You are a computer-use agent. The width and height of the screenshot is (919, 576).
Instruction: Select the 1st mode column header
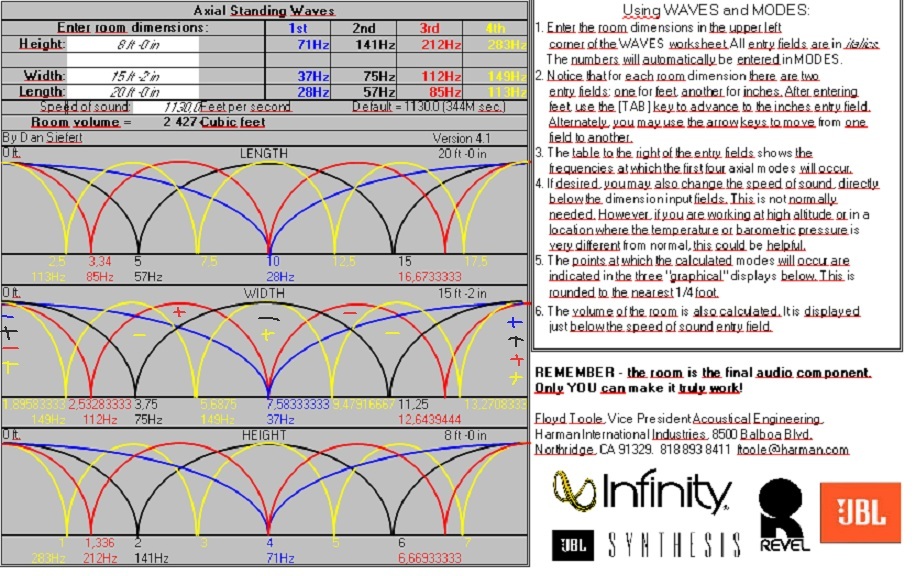point(298,28)
